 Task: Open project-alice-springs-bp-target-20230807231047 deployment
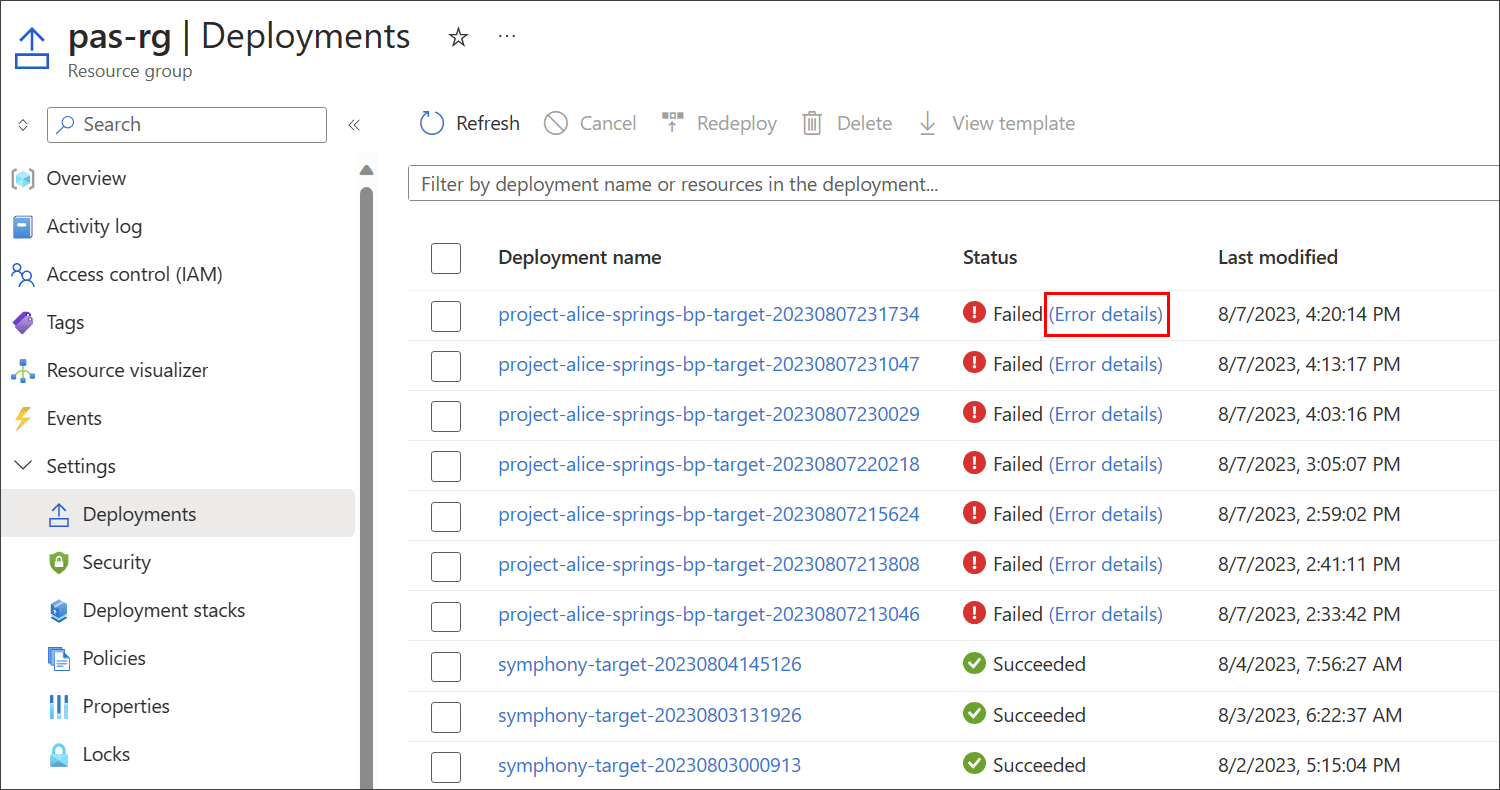tap(708, 364)
